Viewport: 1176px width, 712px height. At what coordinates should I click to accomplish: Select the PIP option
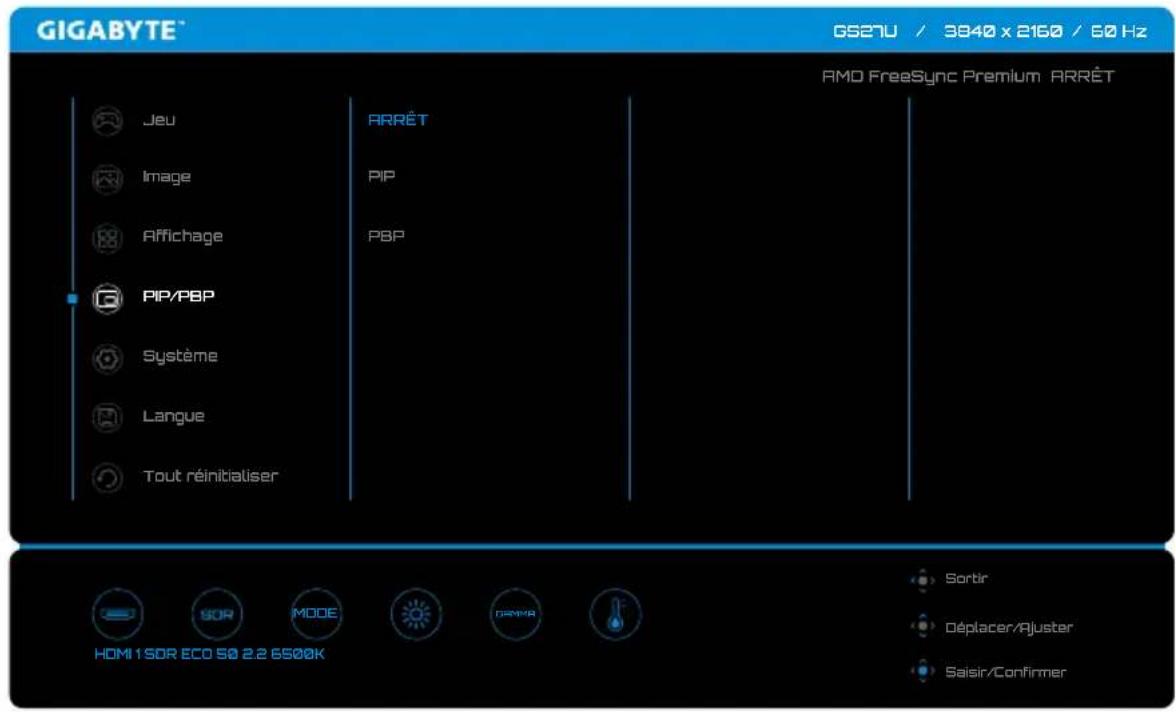point(381,176)
